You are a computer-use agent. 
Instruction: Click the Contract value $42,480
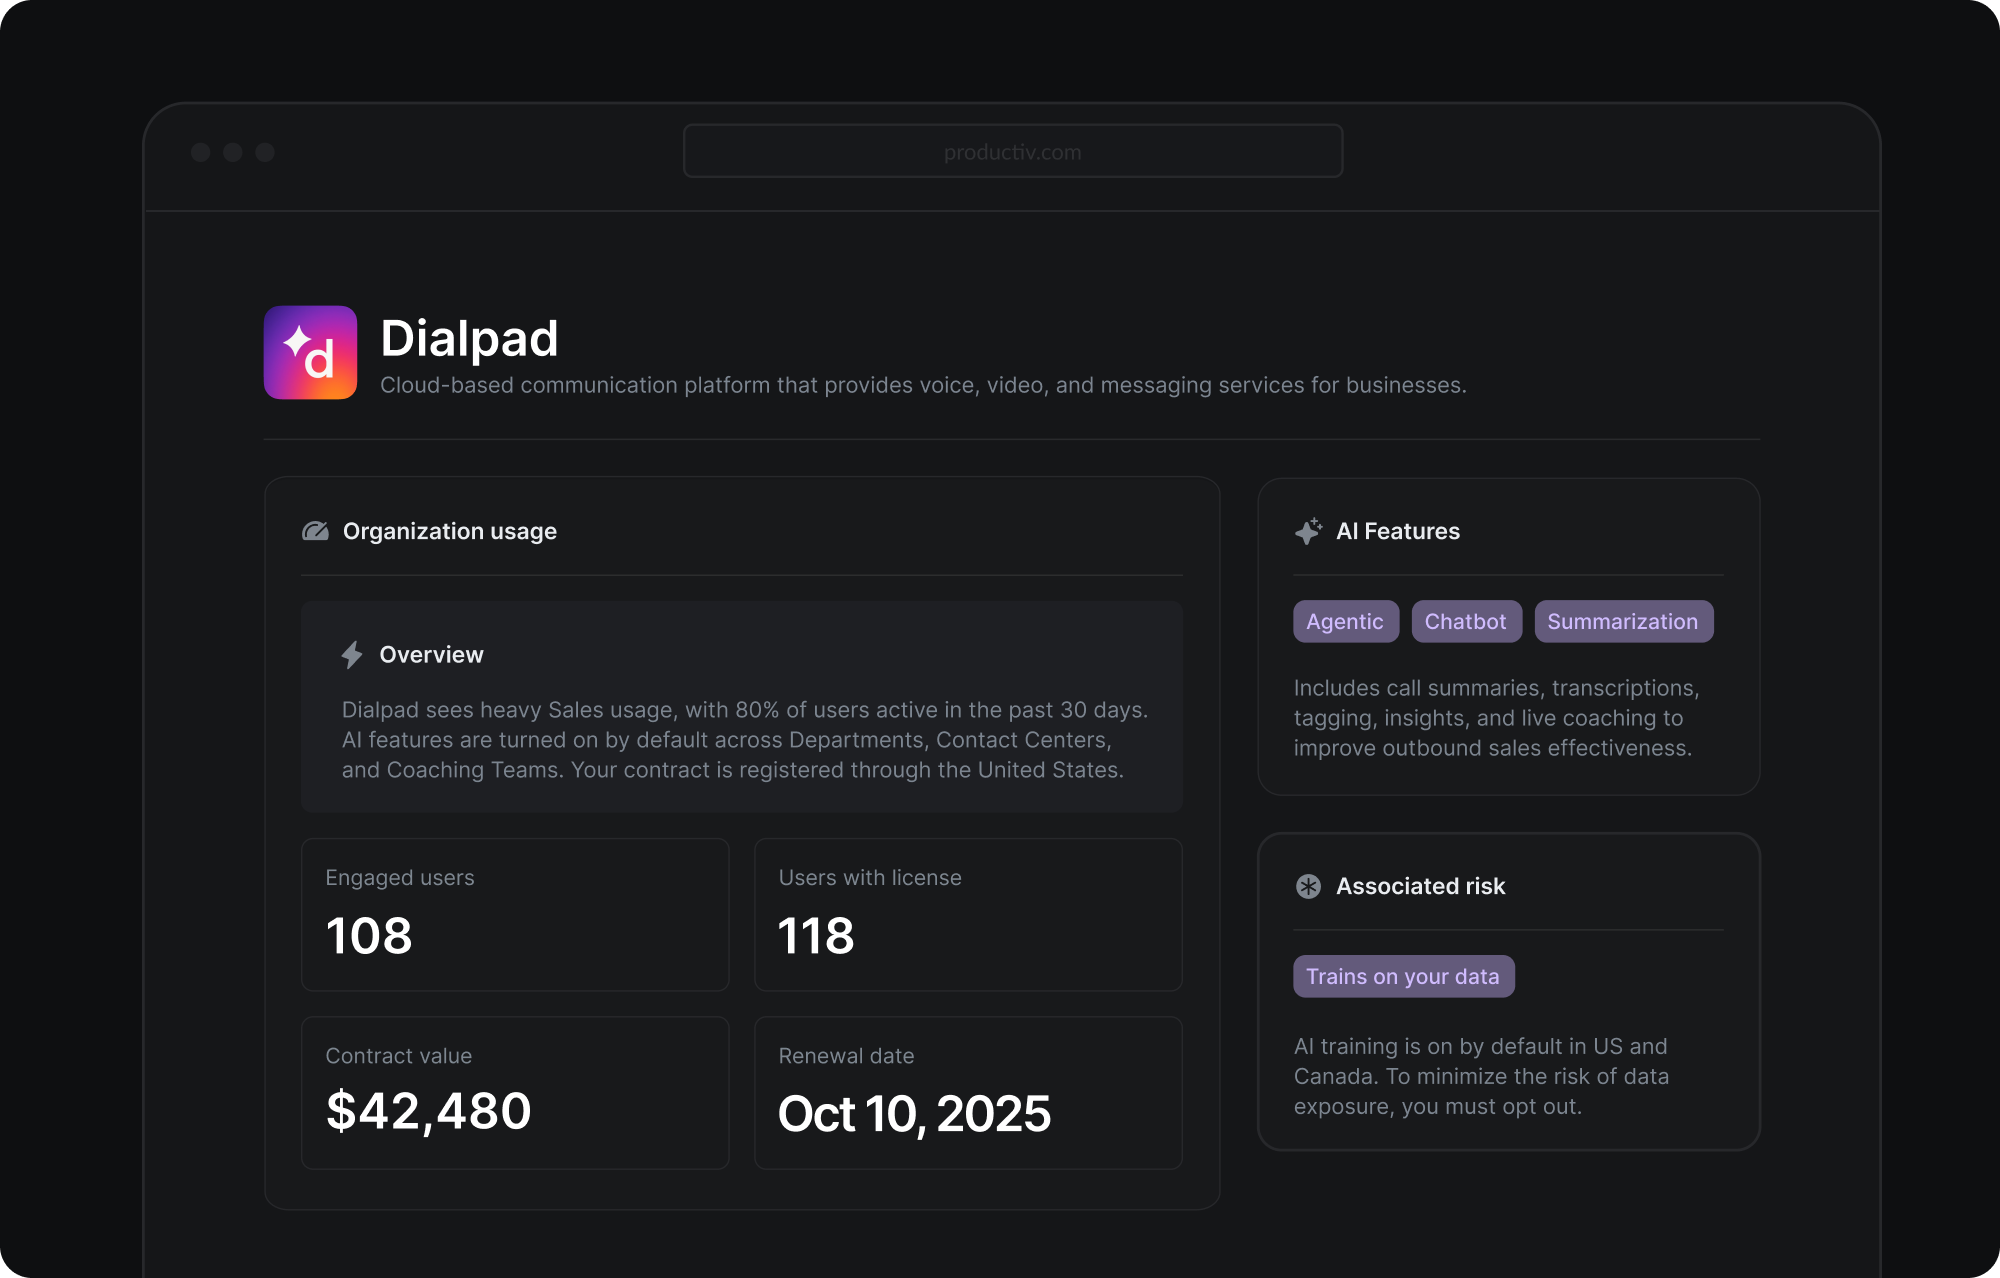pyautogui.click(x=429, y=1112)
